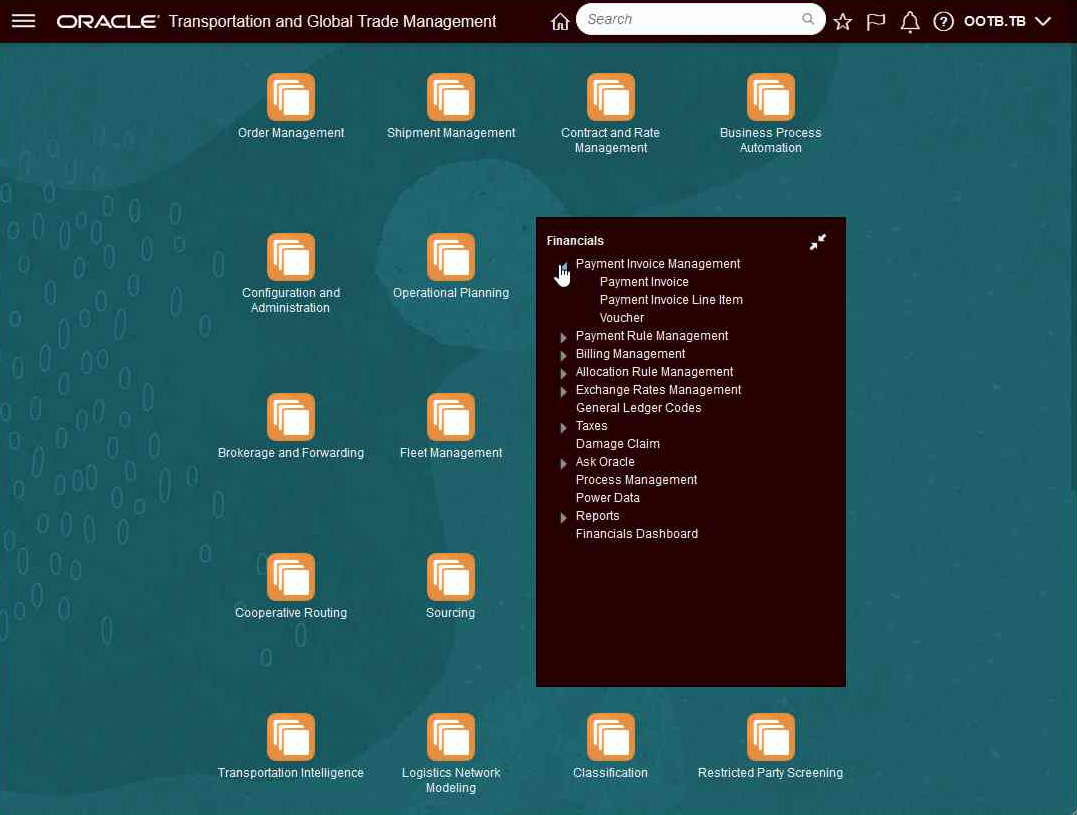Click Payment Invoice Management label
The image size is (1077, 815).
click(657, 264)
